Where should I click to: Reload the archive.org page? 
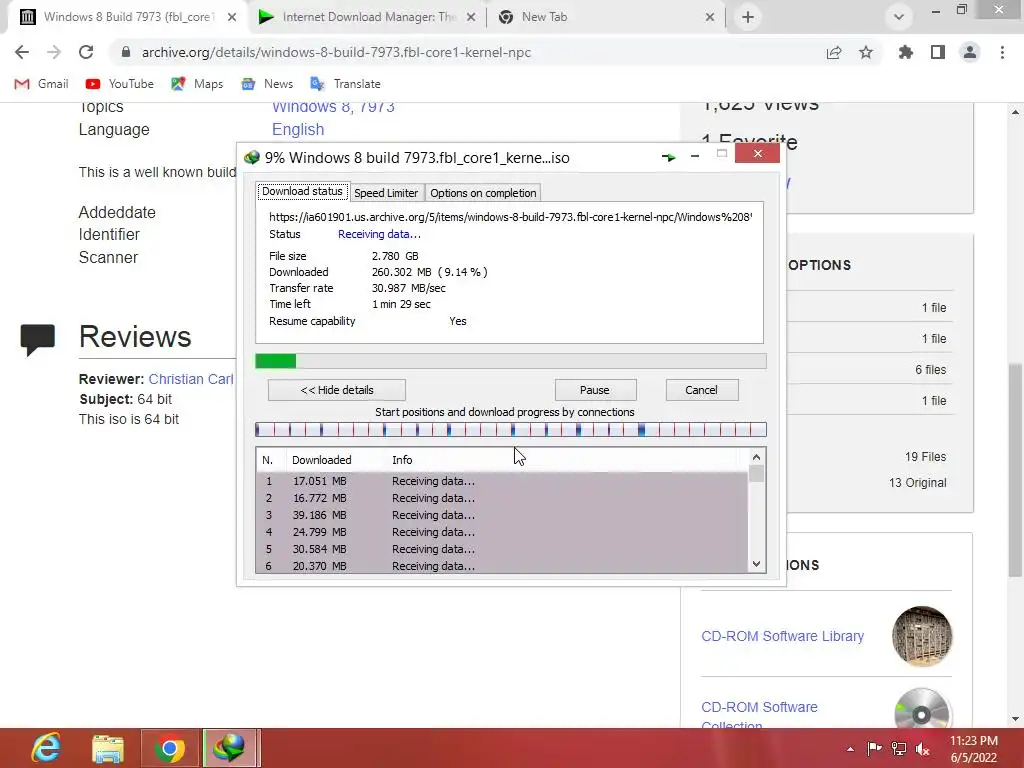pyautogui.click(x=86, y=52)
